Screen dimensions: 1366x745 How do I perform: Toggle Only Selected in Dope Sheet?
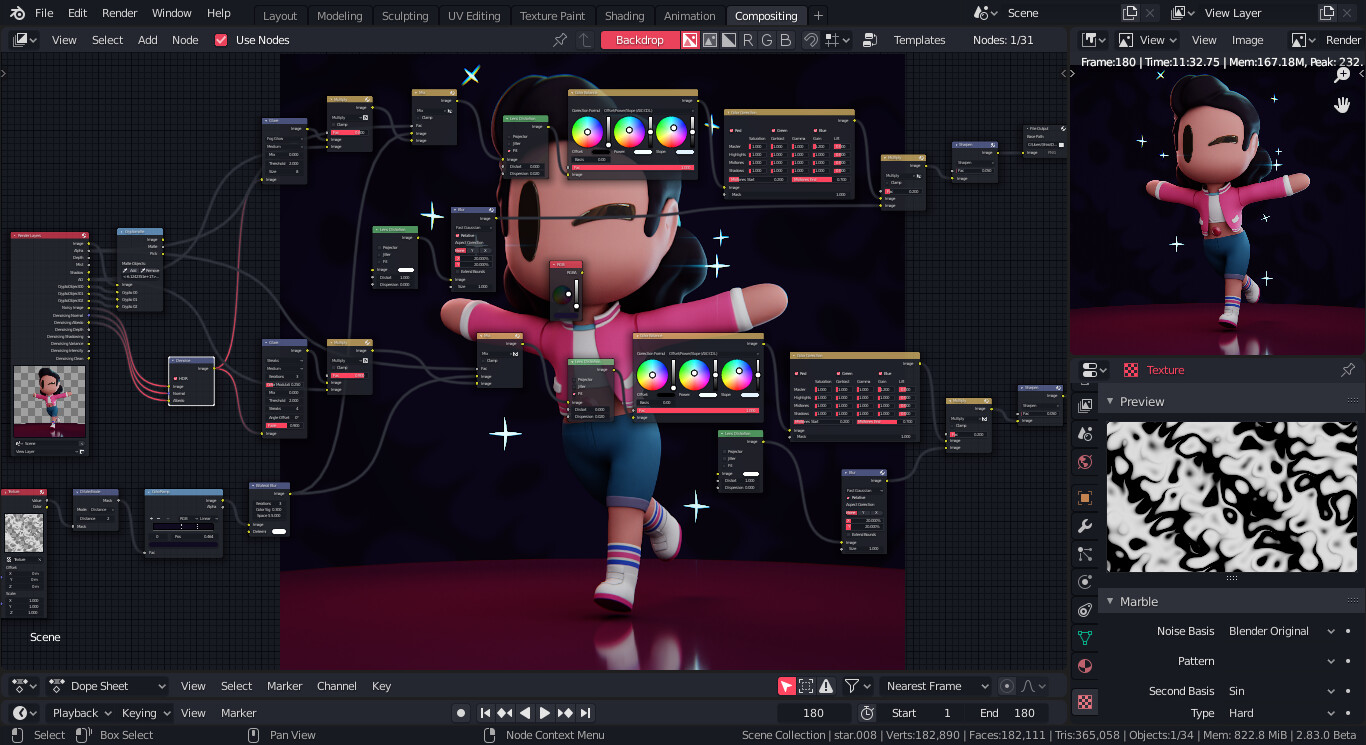(x=787, y=686)
